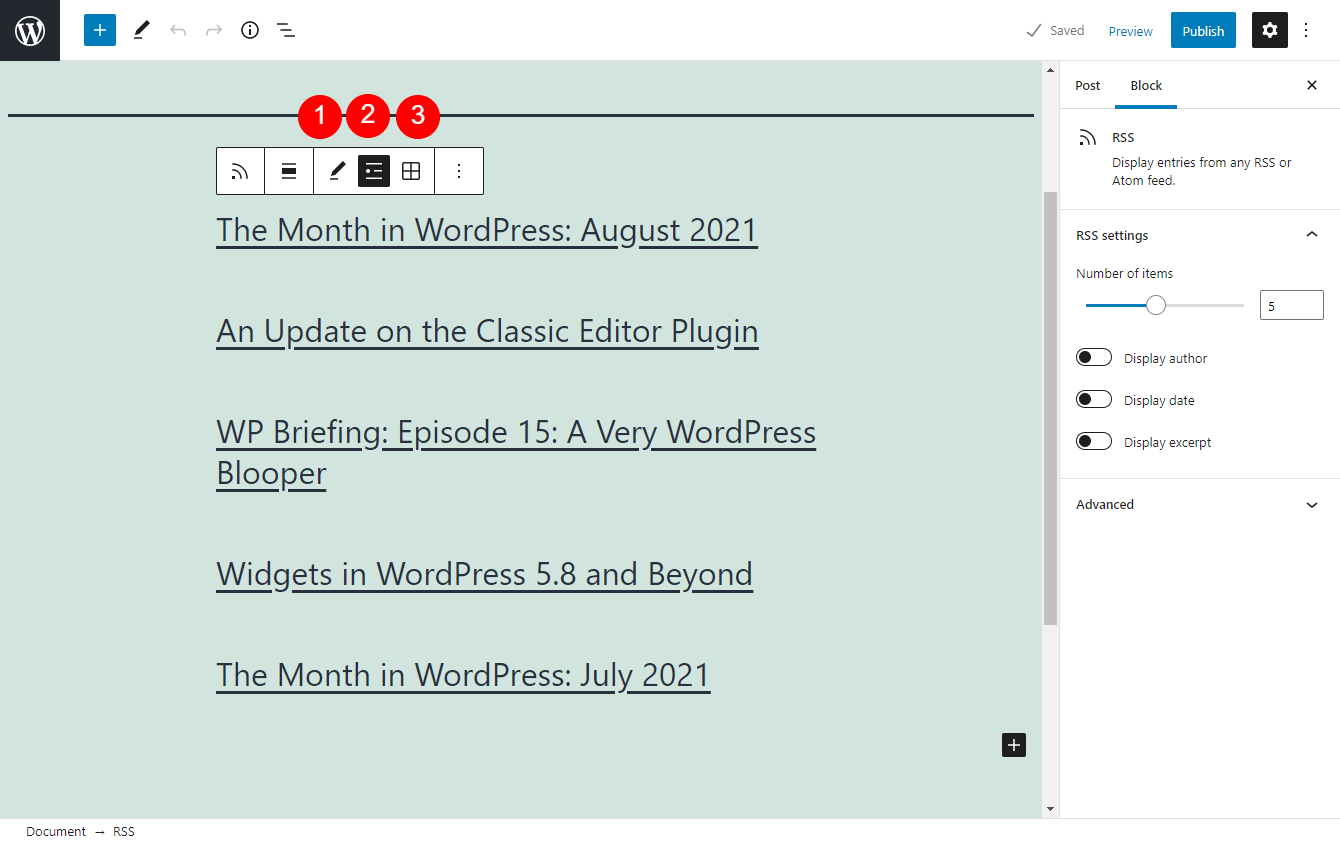Click the Undo icon

(x=178, y=30)
